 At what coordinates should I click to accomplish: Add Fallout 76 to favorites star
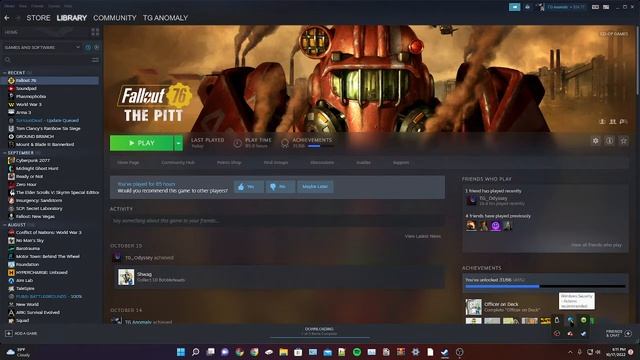623,141
